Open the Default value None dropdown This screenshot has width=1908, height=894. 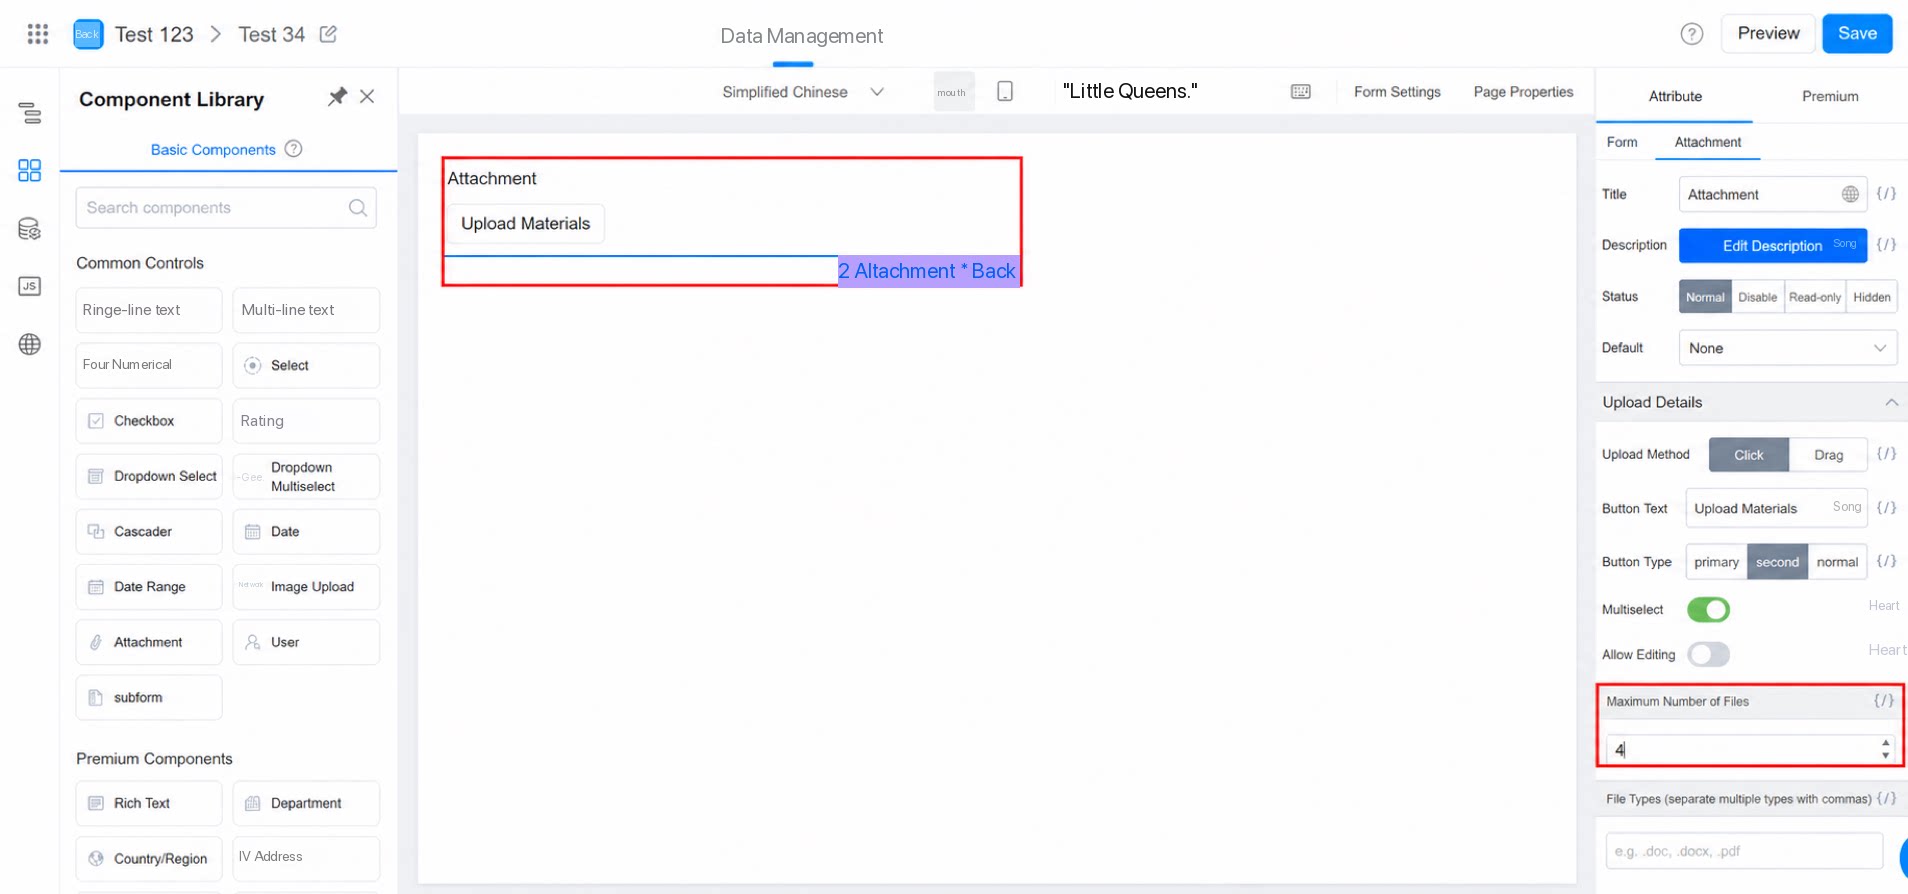(1787, 348)
